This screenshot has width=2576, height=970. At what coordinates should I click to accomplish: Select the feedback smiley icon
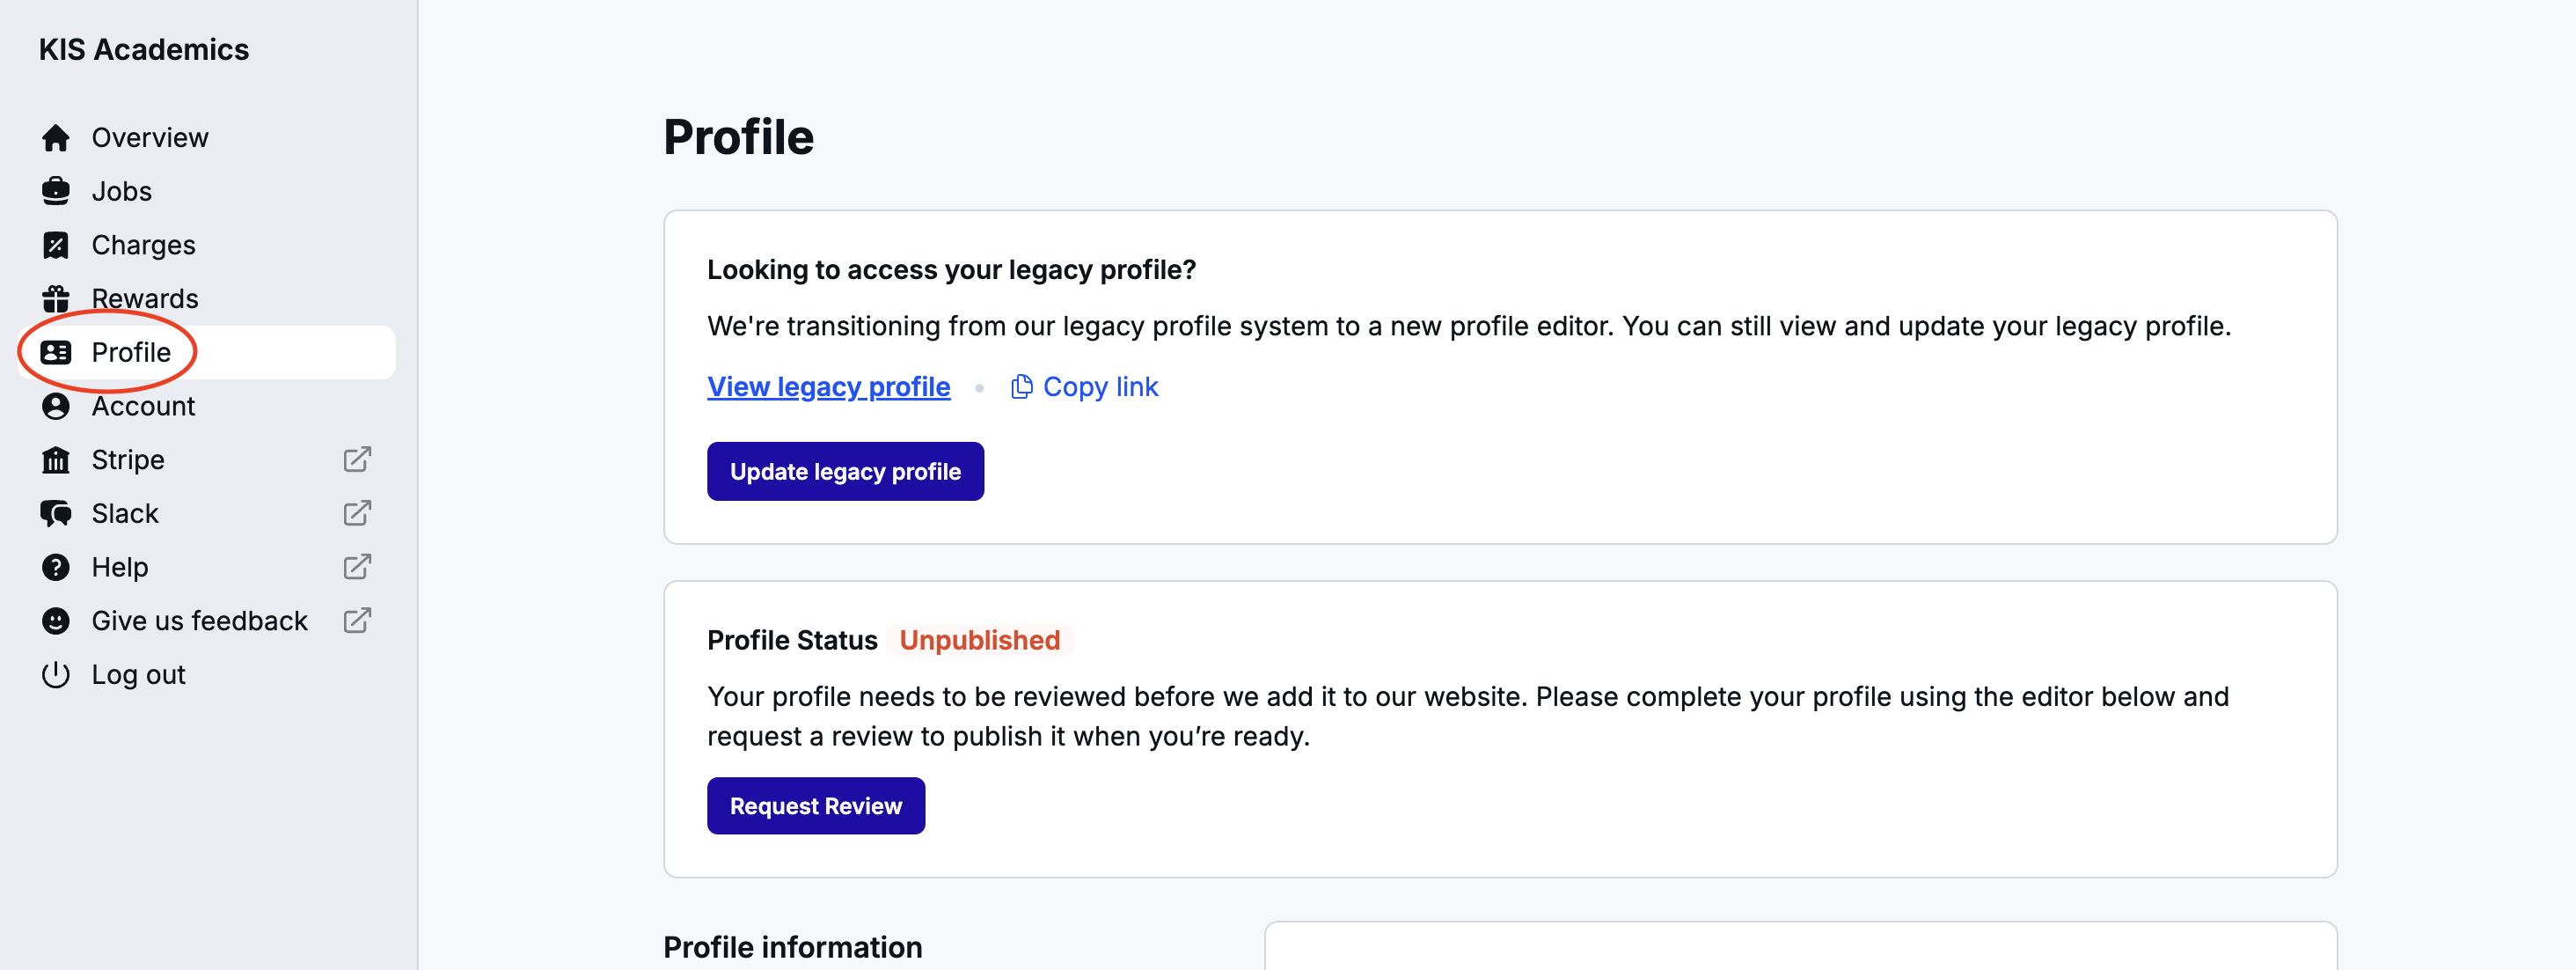[56, 620]
